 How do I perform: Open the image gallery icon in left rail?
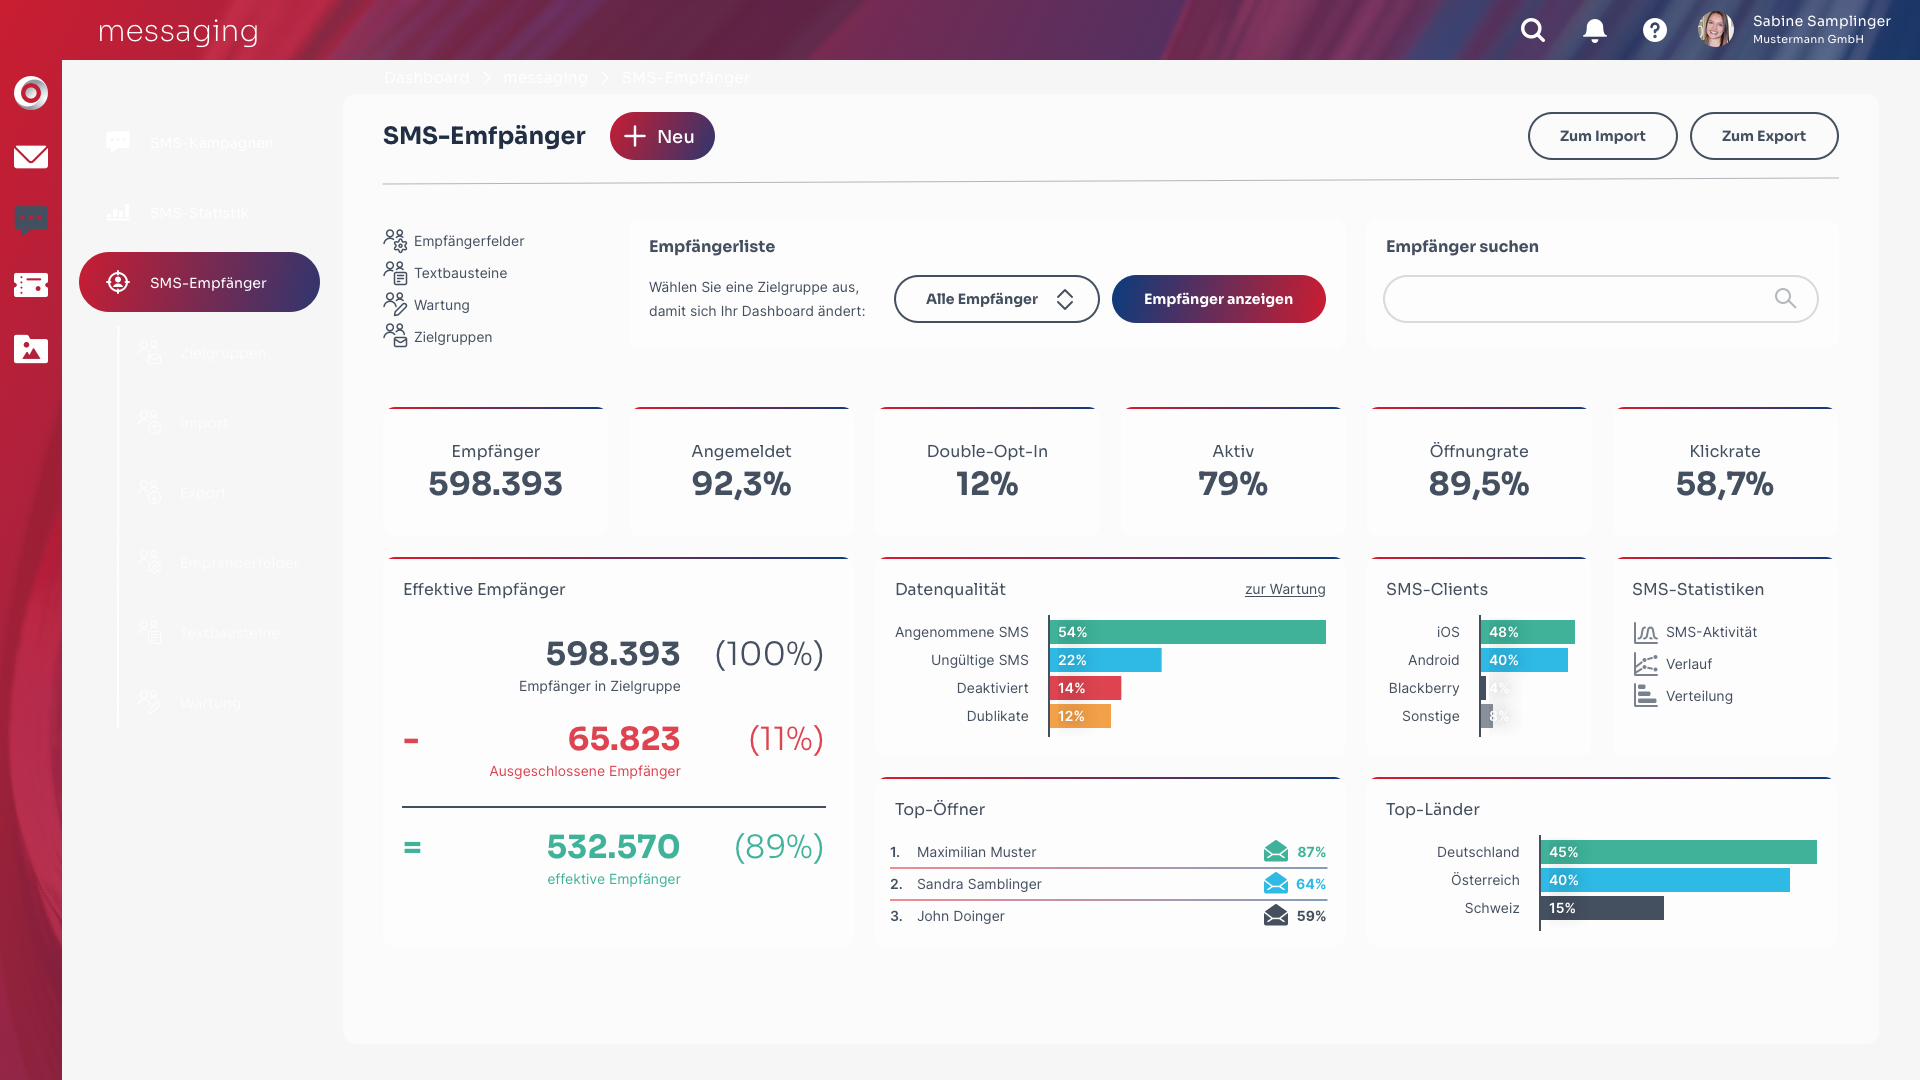31,349
